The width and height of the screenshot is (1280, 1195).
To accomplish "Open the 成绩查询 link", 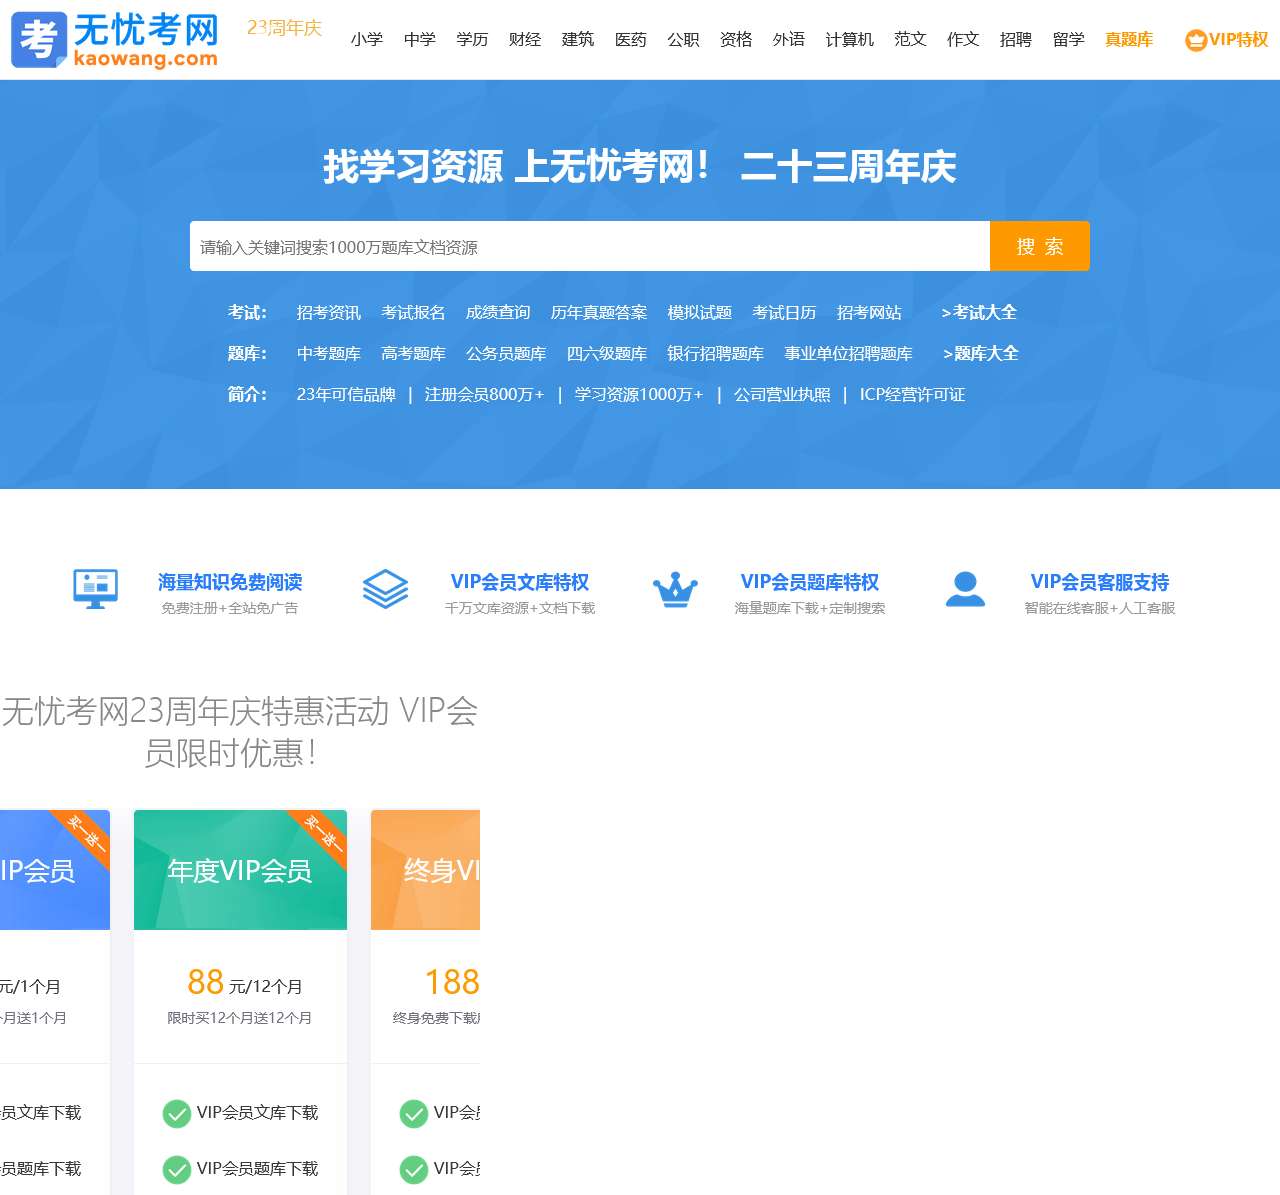I will click(499, 312).
